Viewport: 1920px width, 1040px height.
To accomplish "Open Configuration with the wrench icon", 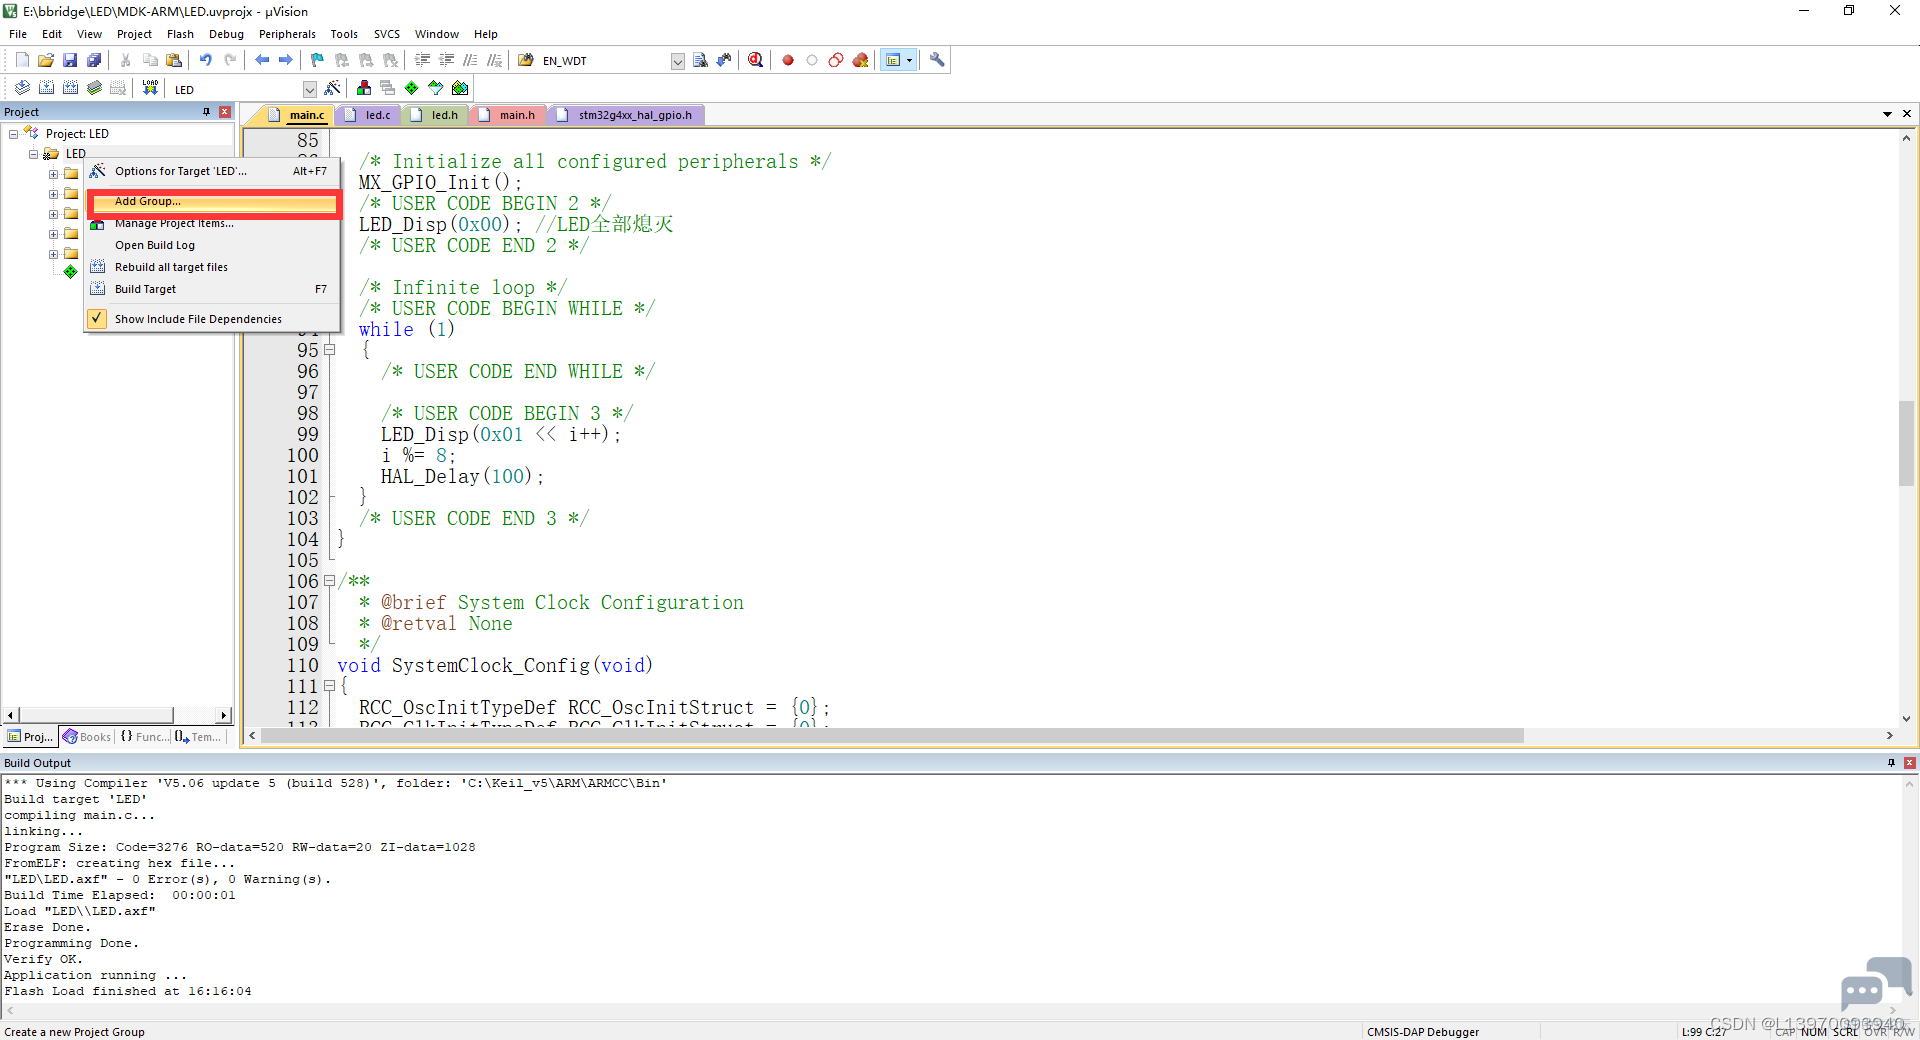I will click(x=937, y=60).
